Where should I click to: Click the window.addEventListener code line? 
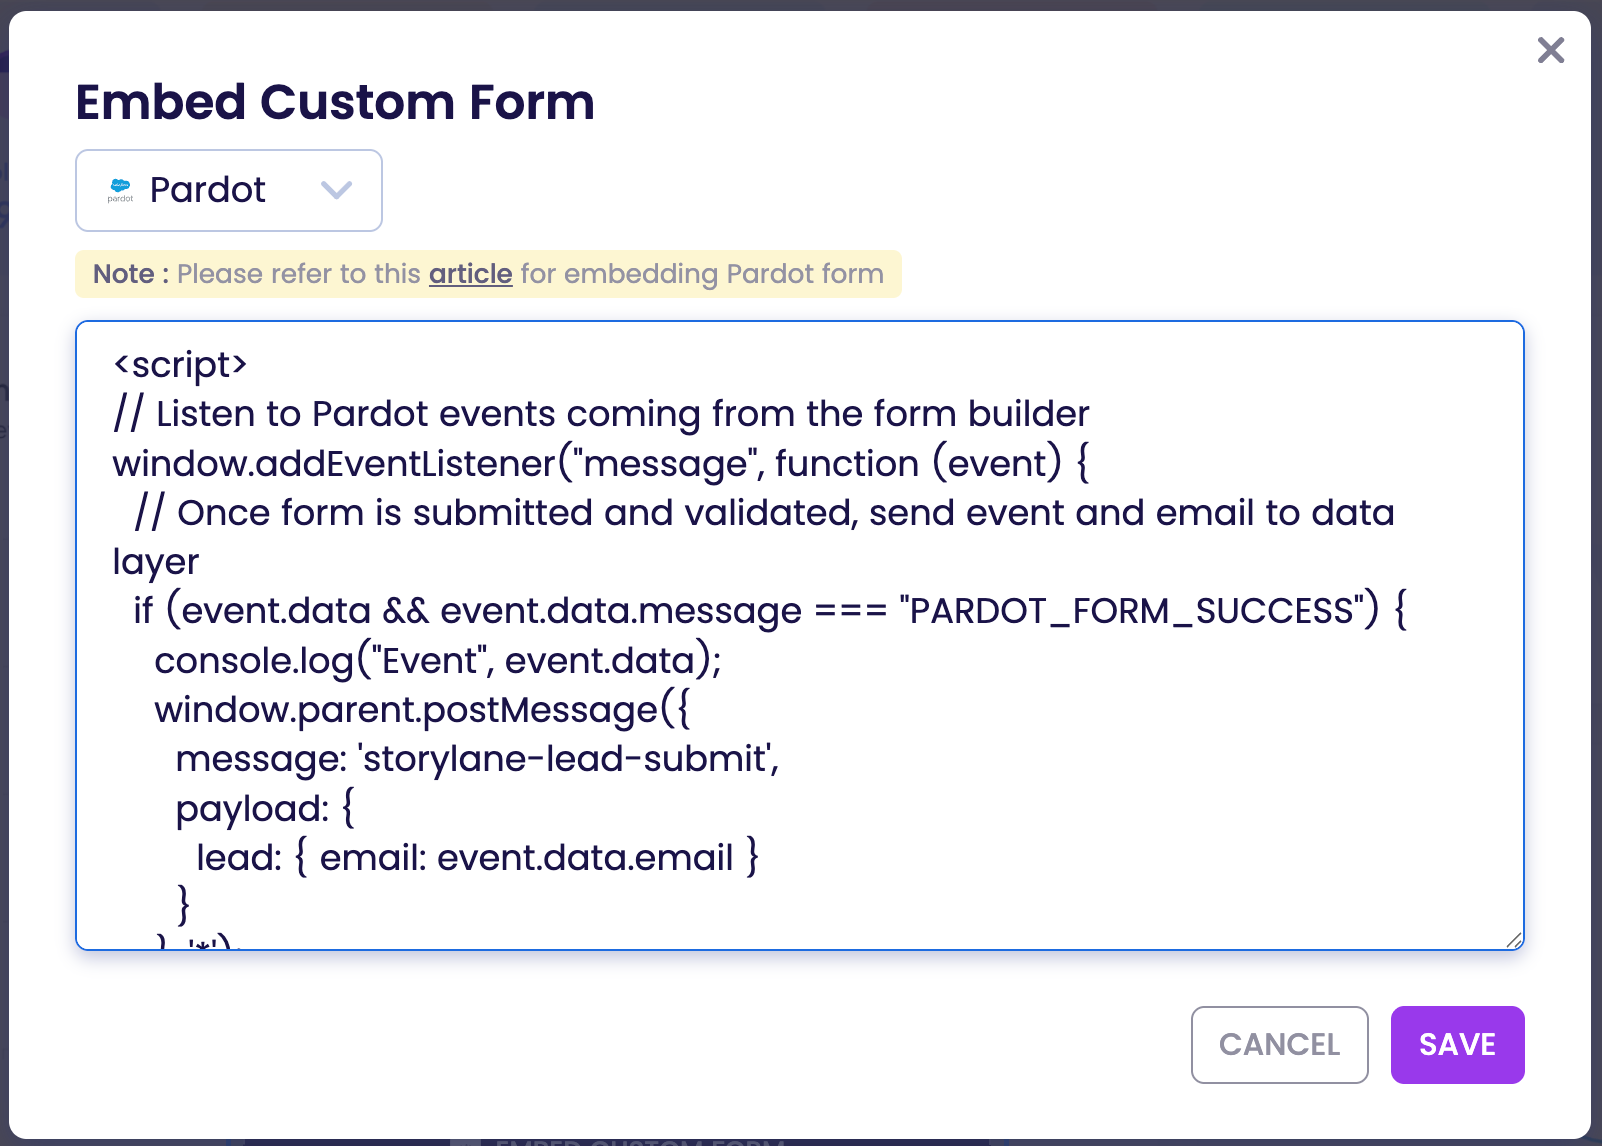(600, 464)
